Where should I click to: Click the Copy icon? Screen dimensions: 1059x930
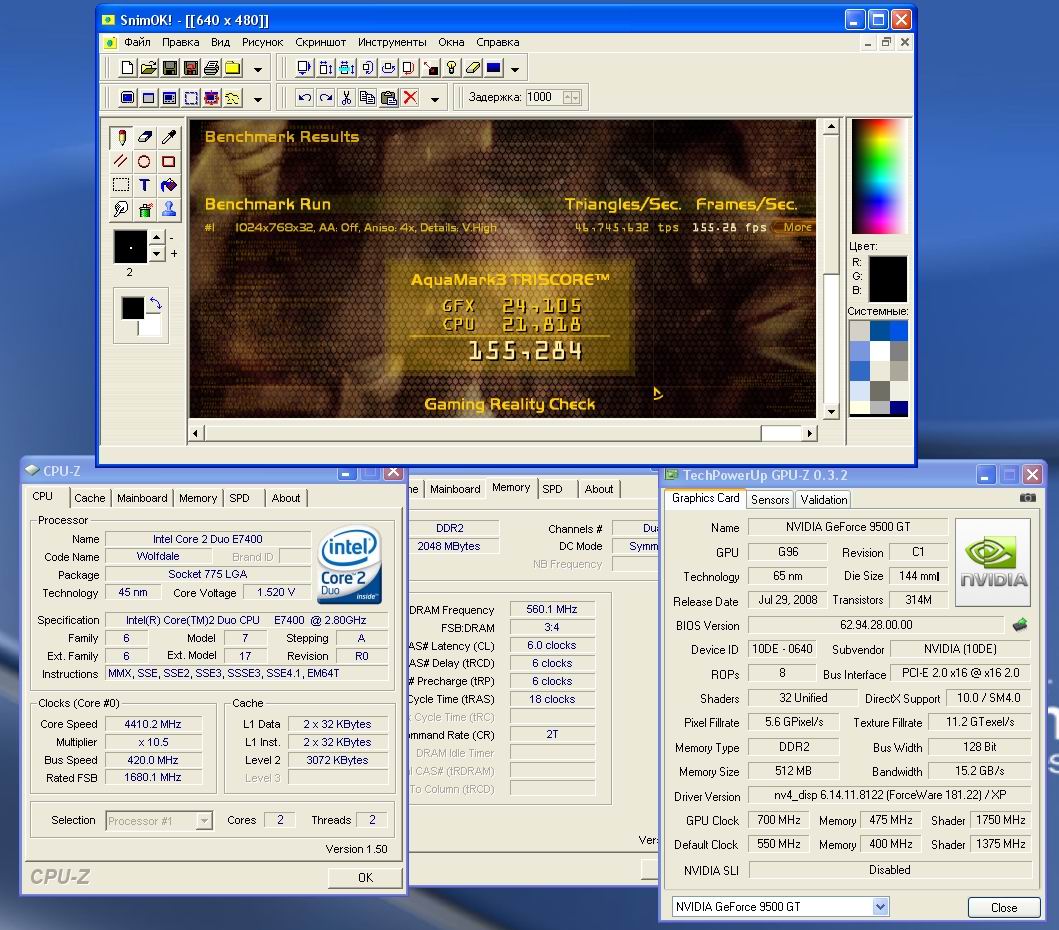(x=367, y=98)
